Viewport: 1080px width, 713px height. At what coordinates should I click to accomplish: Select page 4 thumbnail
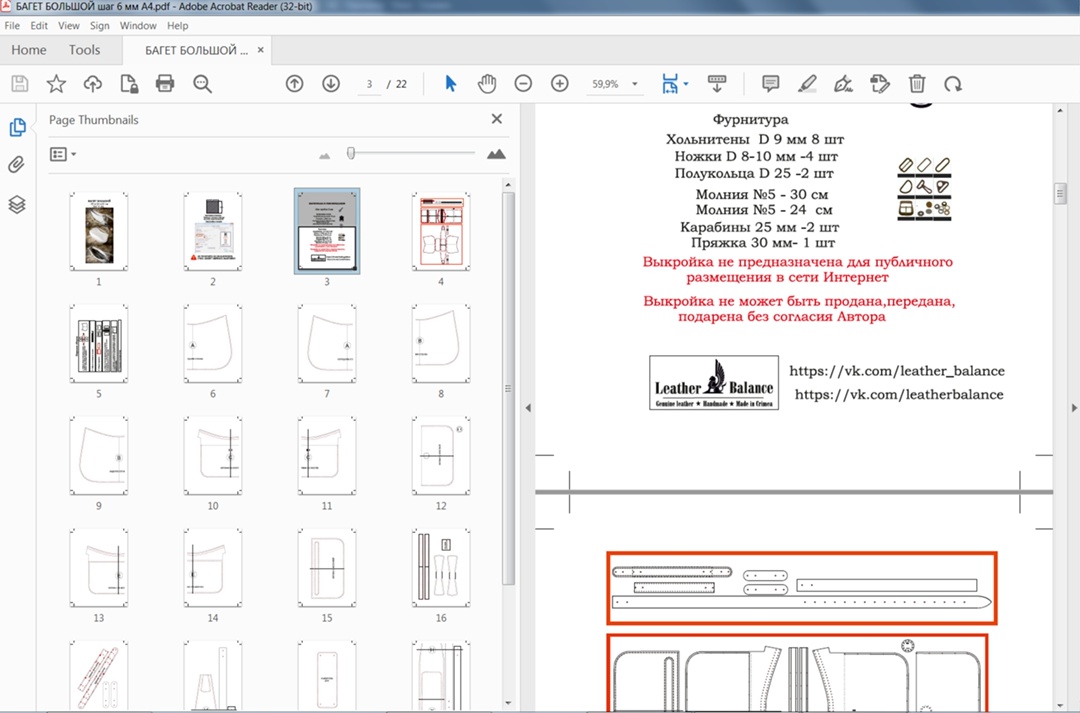click(x=441, y=232)
